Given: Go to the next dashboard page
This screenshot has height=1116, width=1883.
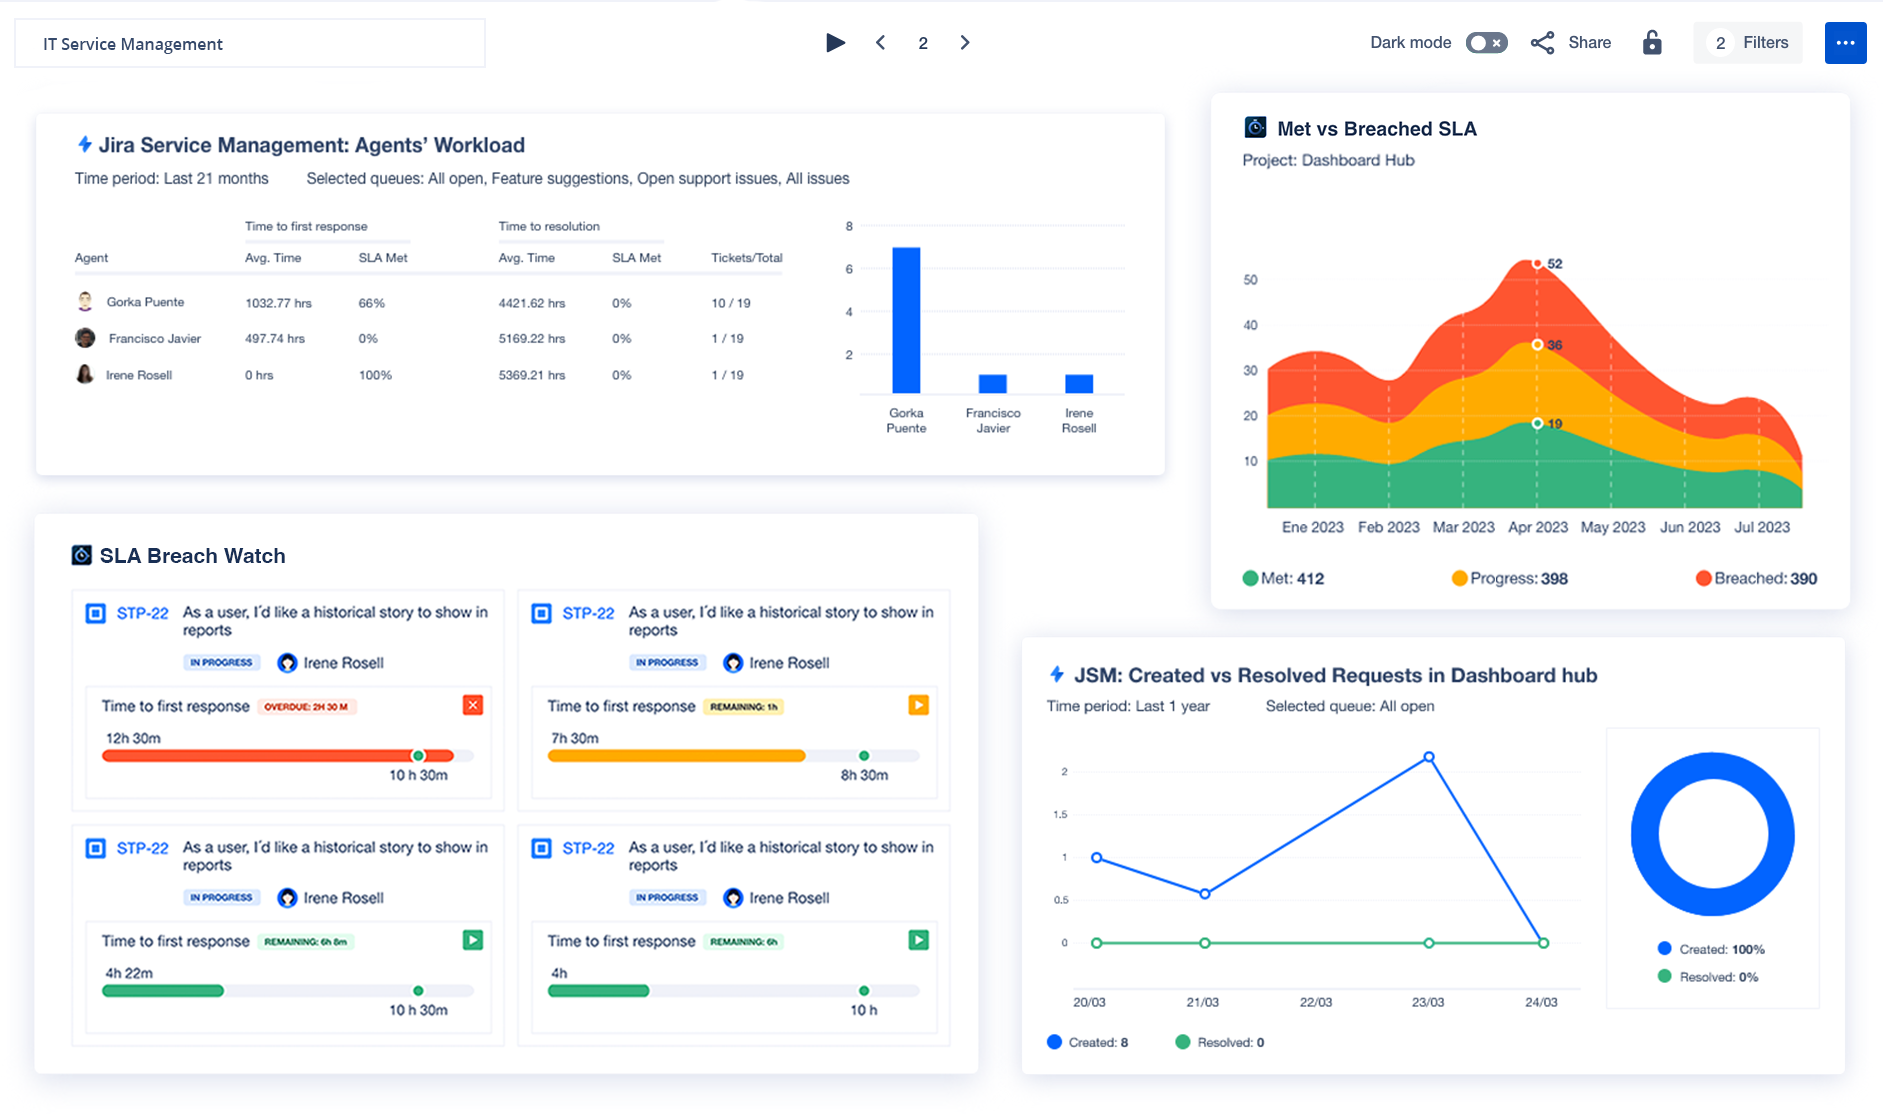Looking at the screenshot, I should tap(964, 42).
